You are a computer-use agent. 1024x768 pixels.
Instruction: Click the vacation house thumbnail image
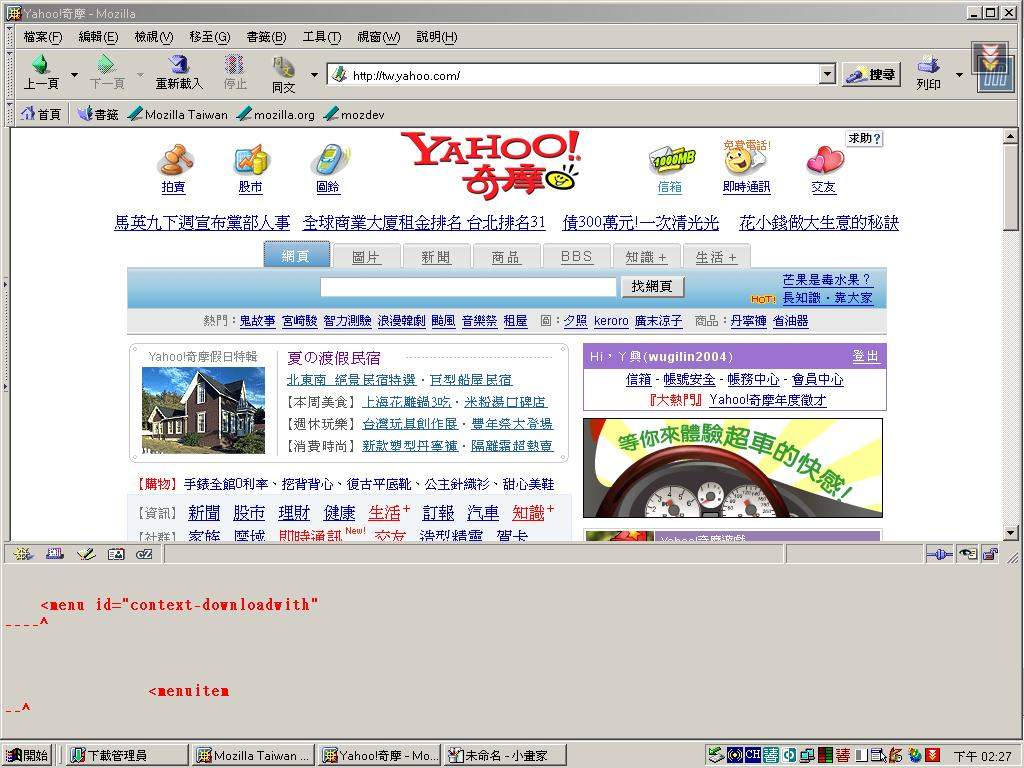[203, 410]
